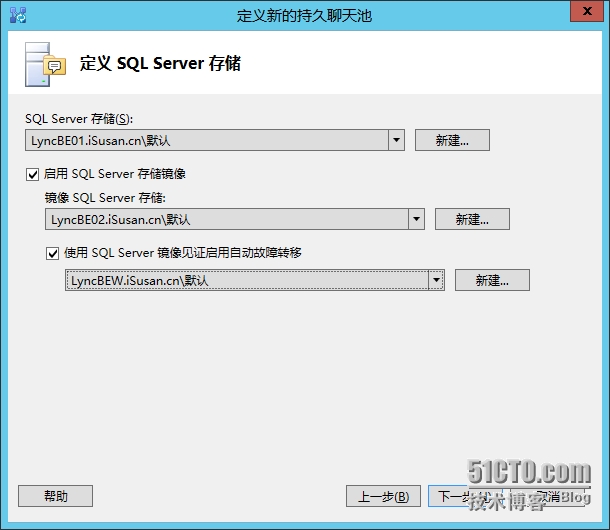
Task: Uncheck 启用 SQL Server 存储镜像 checkbox
Action: click(32, 174)
